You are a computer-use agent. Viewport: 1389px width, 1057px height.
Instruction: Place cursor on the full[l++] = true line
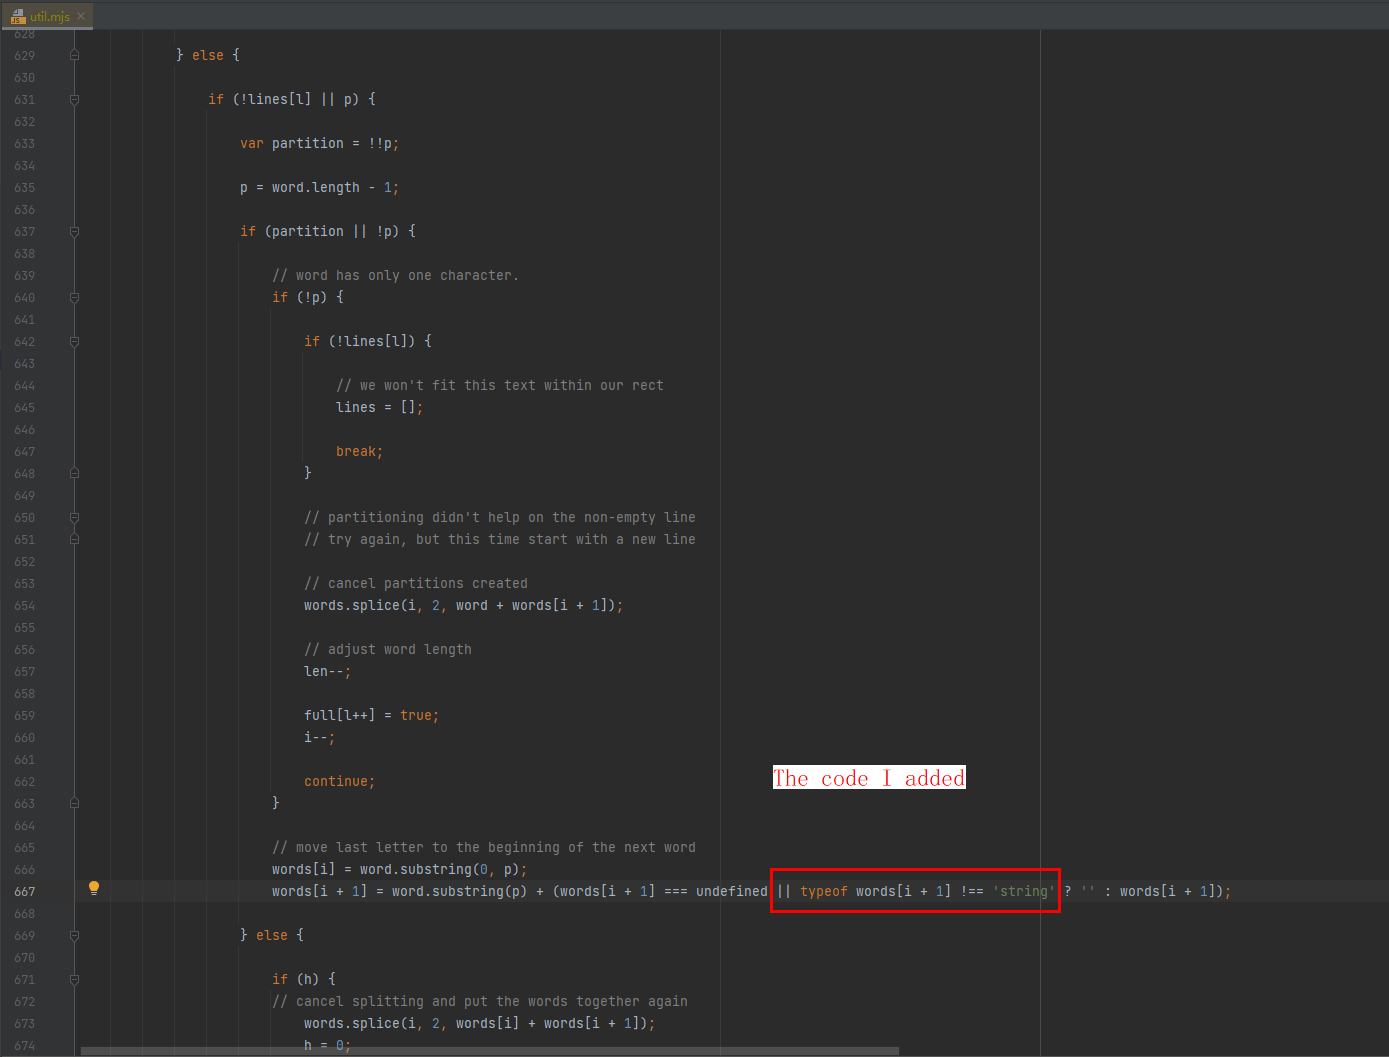[370, 715]
